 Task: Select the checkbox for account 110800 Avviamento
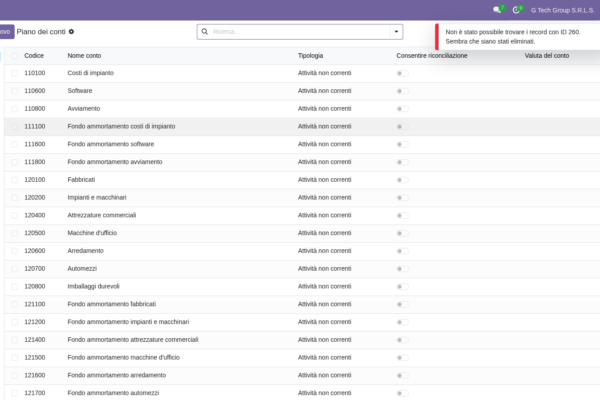(x=15, y=109)
